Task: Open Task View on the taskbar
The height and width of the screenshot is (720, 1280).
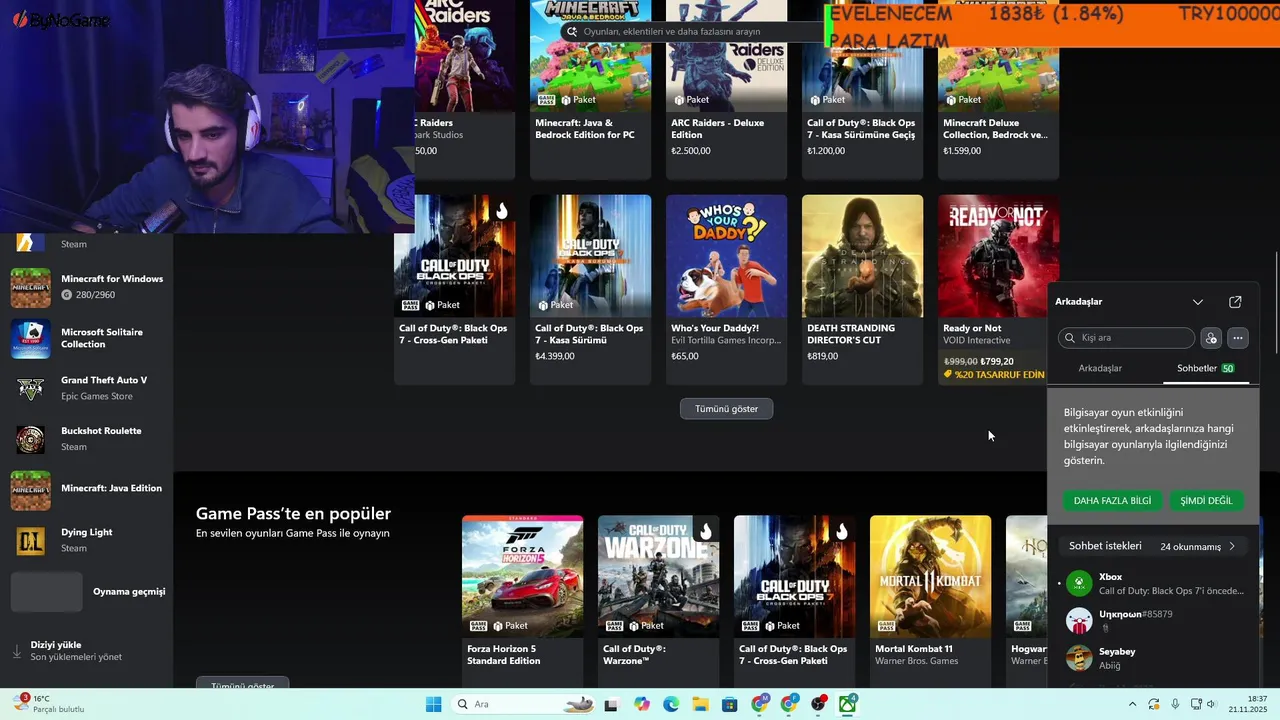Action: click(x=611, y=704)
